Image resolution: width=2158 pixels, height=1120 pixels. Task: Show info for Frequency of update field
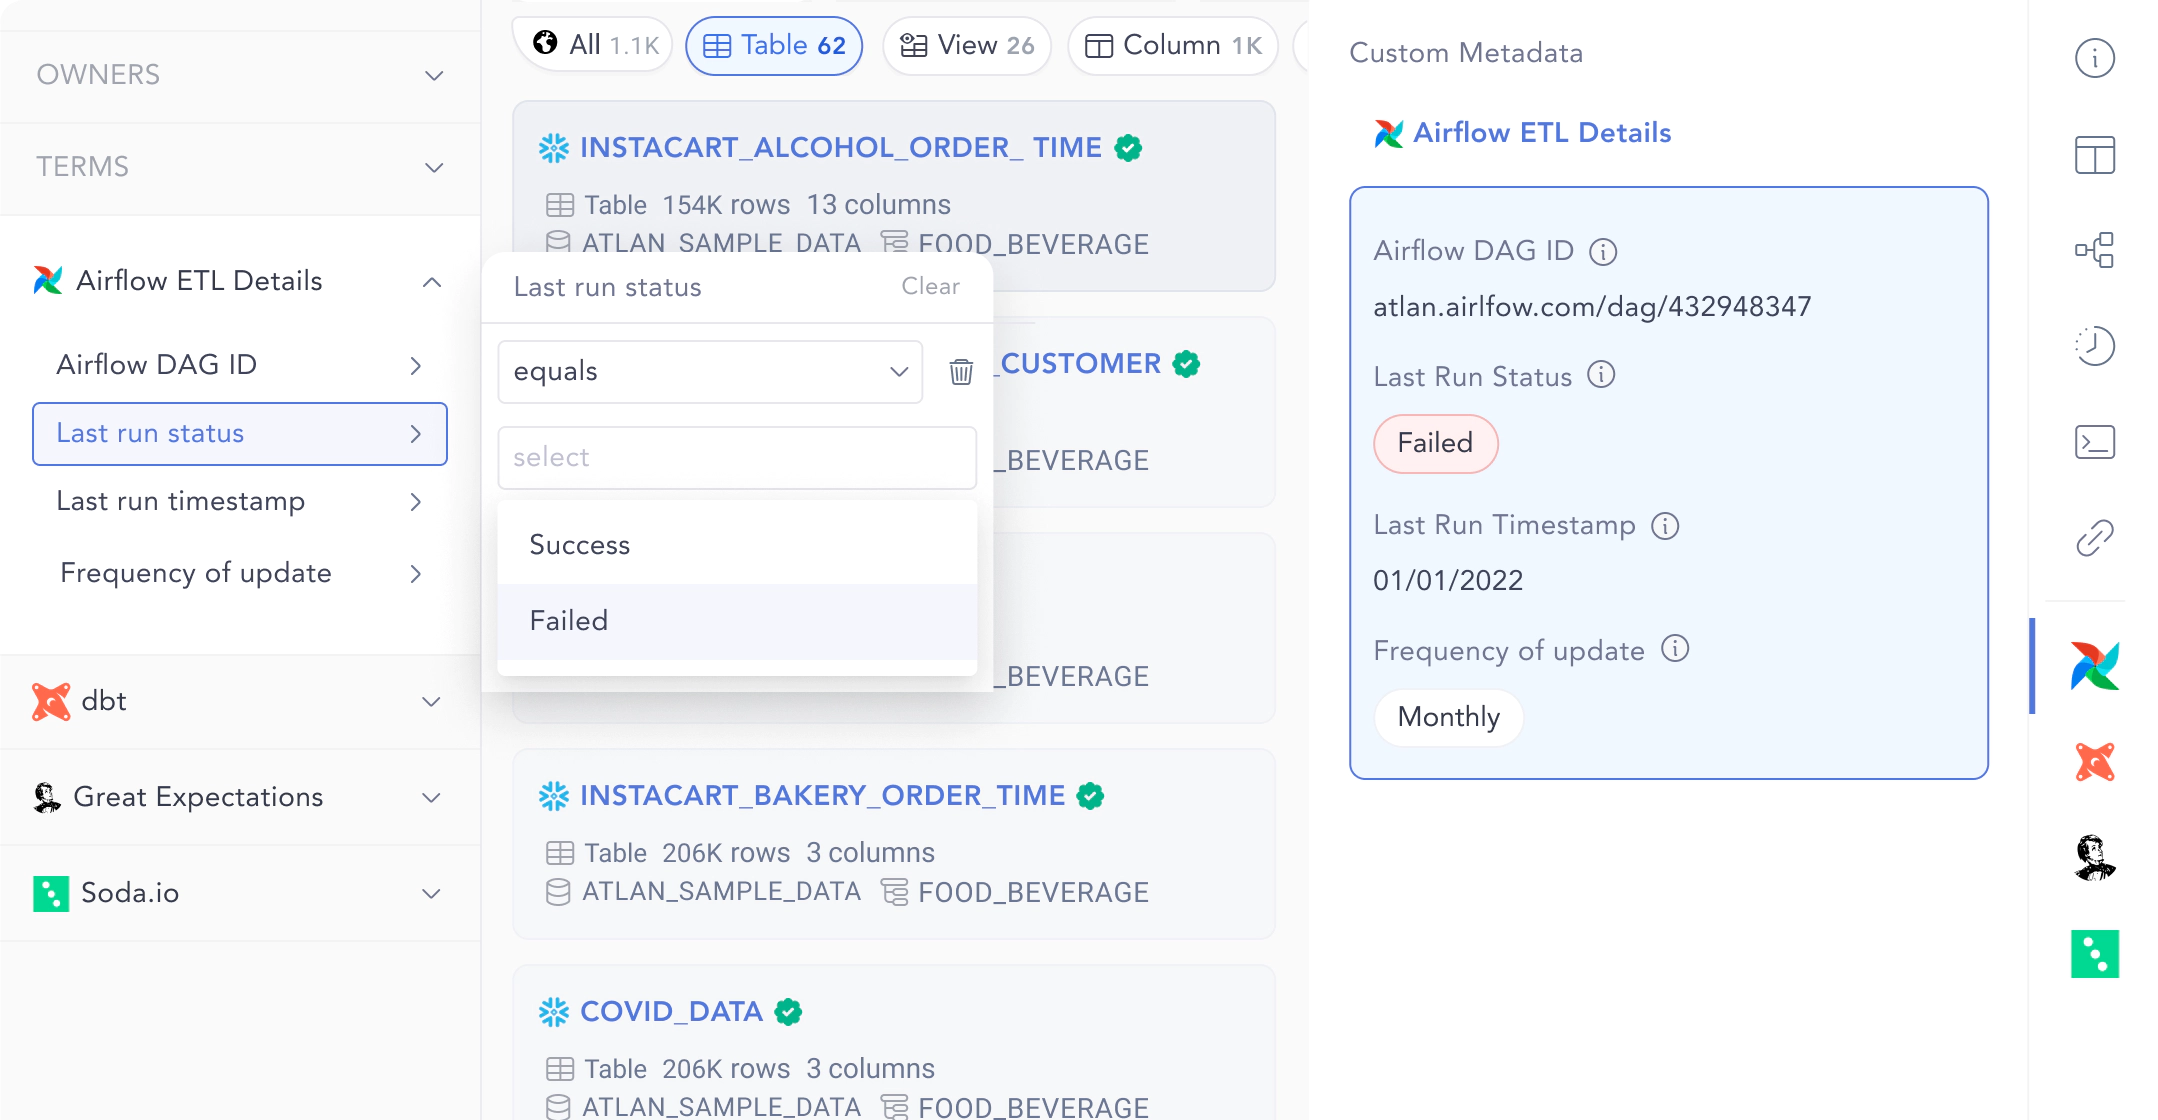(1675, 649)
